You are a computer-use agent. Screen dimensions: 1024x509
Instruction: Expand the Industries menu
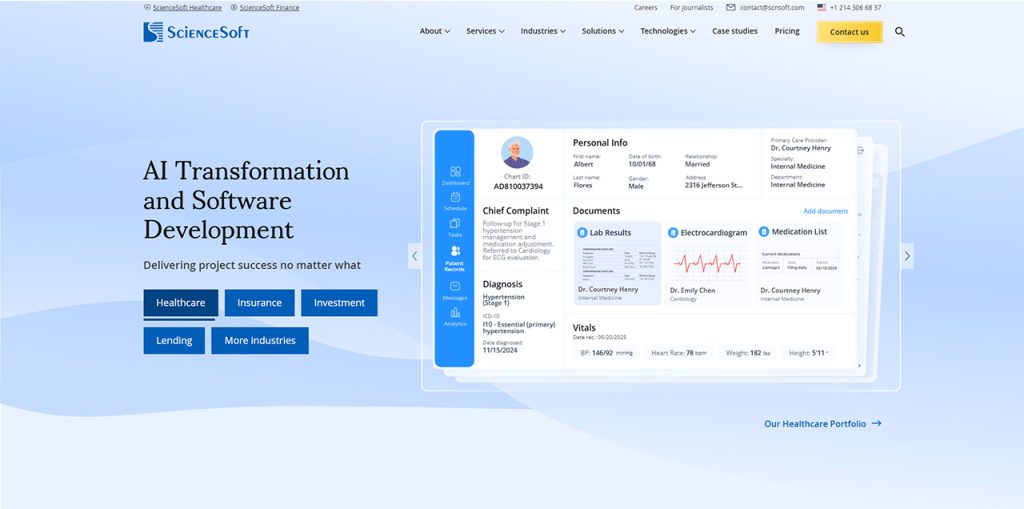[543, 31]
